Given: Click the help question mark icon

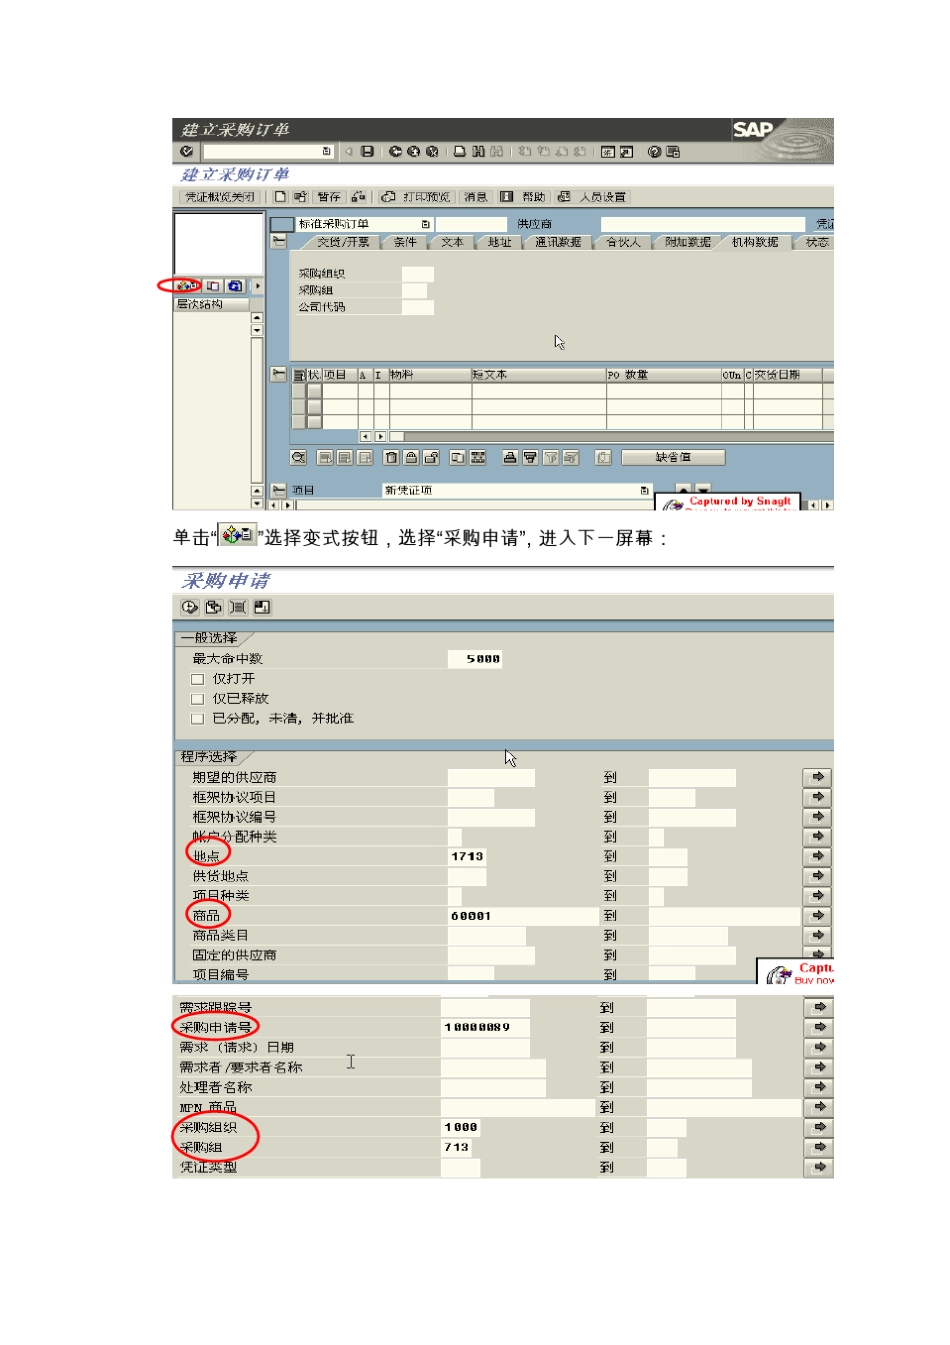Looking at the screenshot, I should [x=654, y=152].
